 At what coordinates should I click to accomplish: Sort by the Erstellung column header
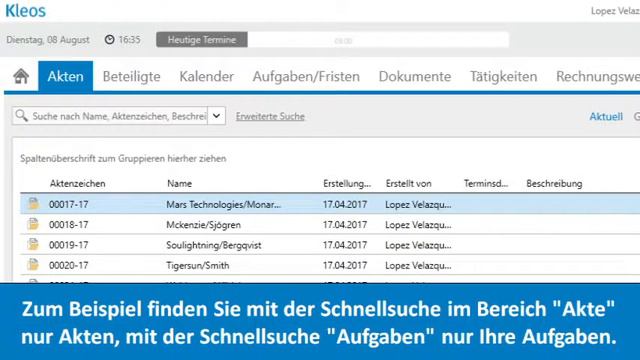point(347,184)
